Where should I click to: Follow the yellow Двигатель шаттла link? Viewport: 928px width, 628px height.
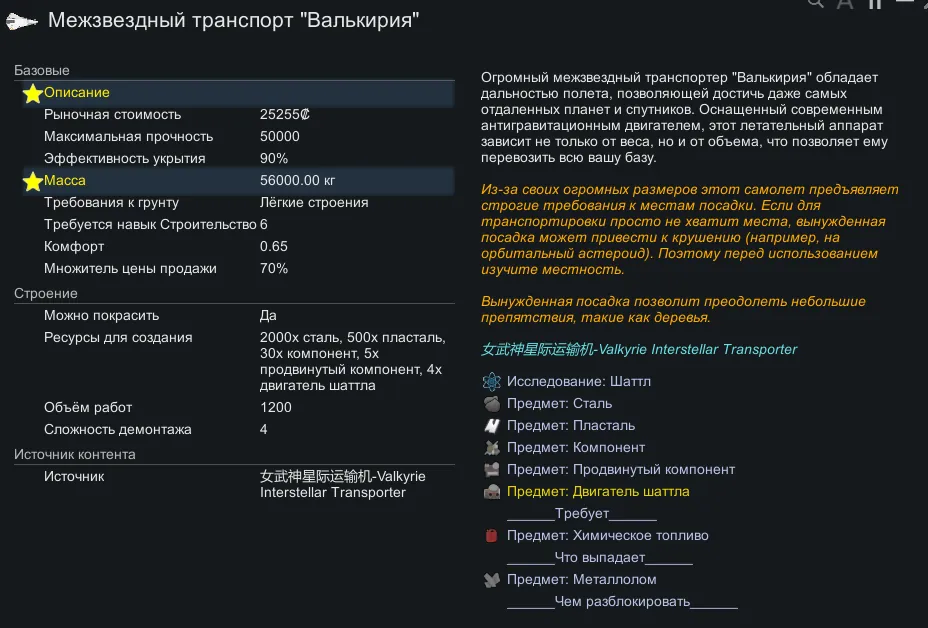click(x=598, y=492)
